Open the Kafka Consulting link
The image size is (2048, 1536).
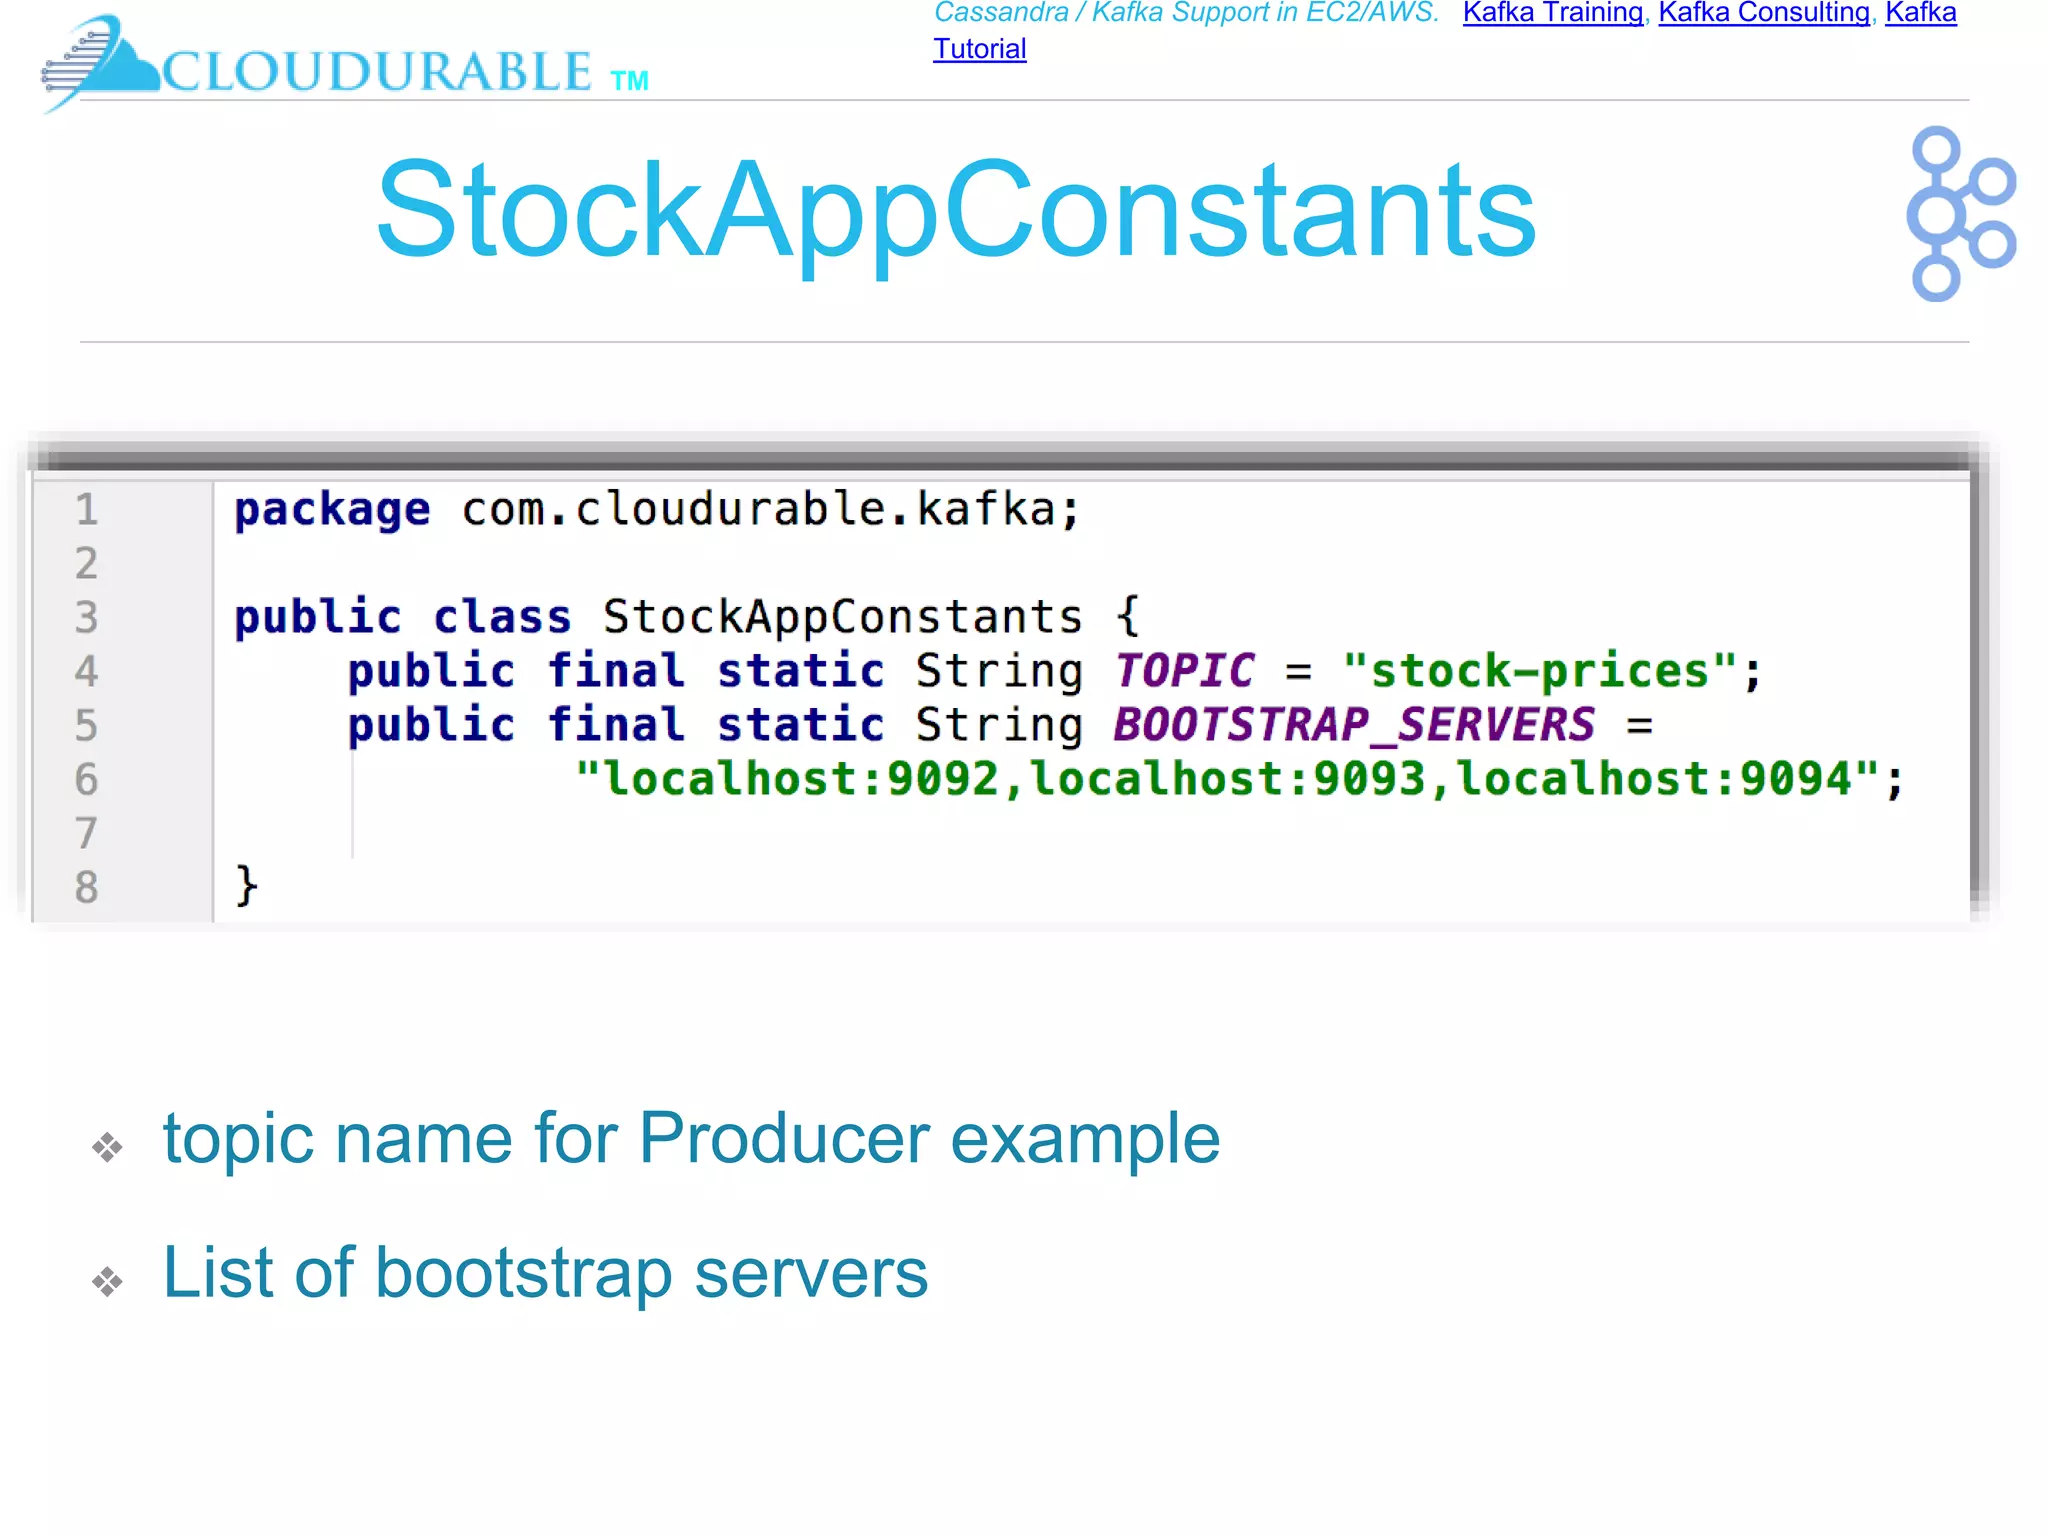click(x=1764, y=13)
